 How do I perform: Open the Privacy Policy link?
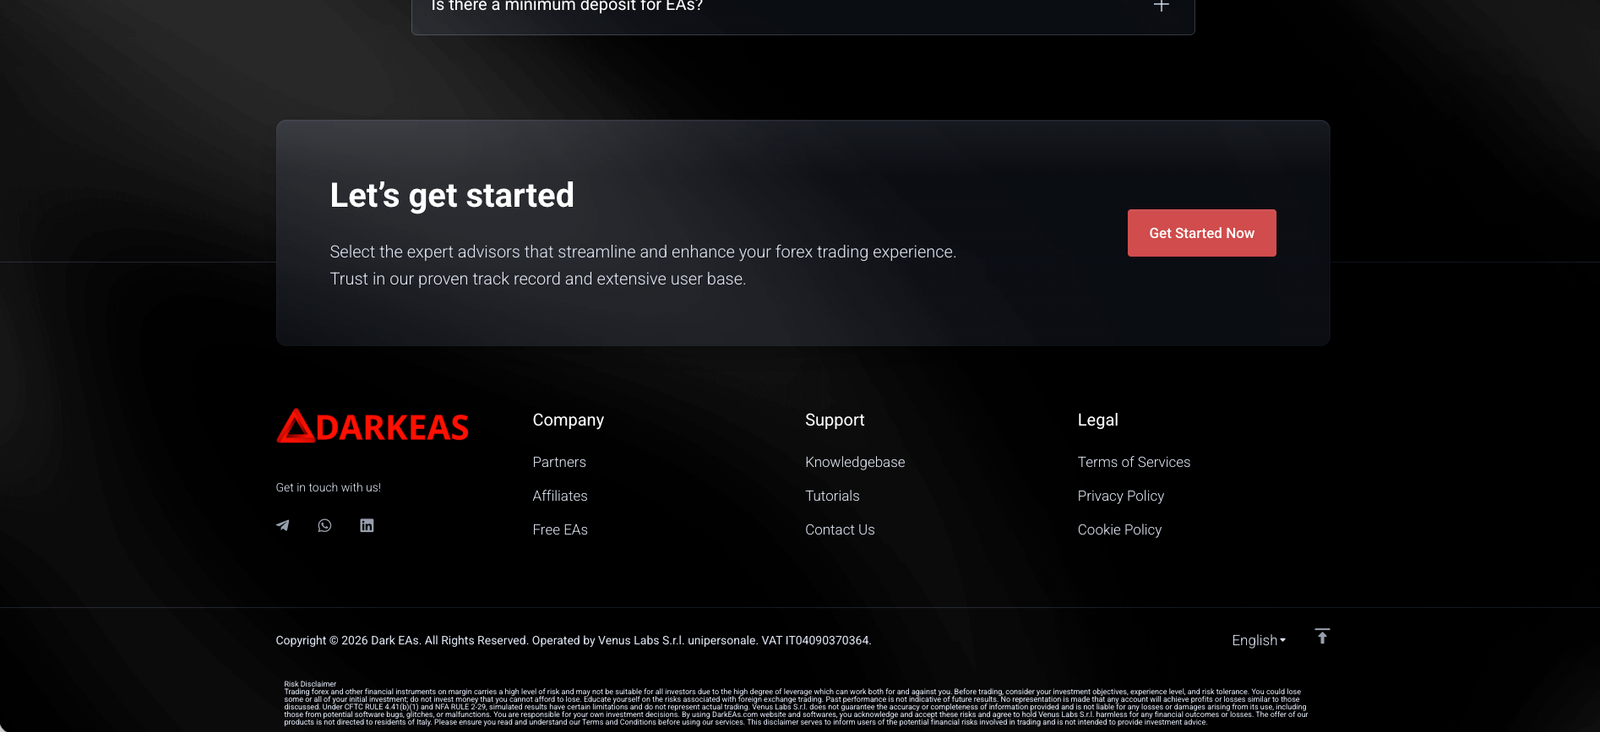pyautogui.click(x=1121, y=496)
